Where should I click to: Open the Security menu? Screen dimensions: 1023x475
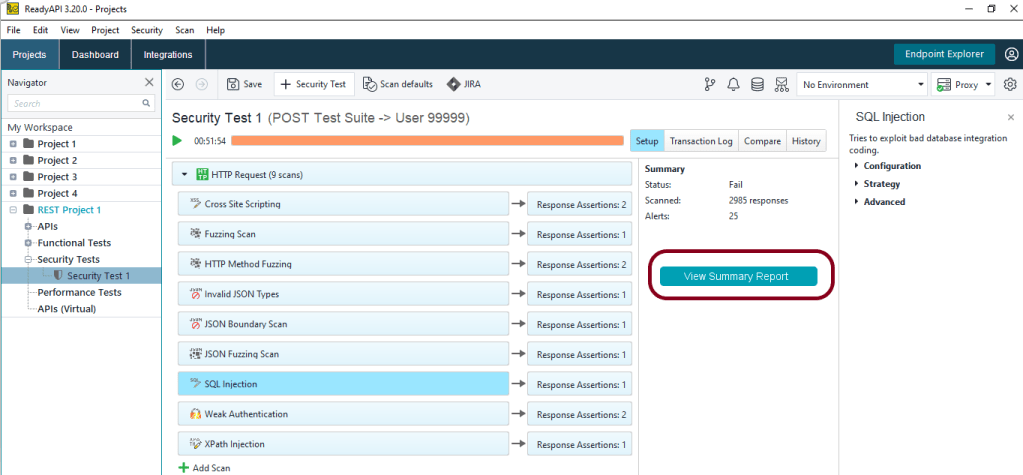coord(147,30)
